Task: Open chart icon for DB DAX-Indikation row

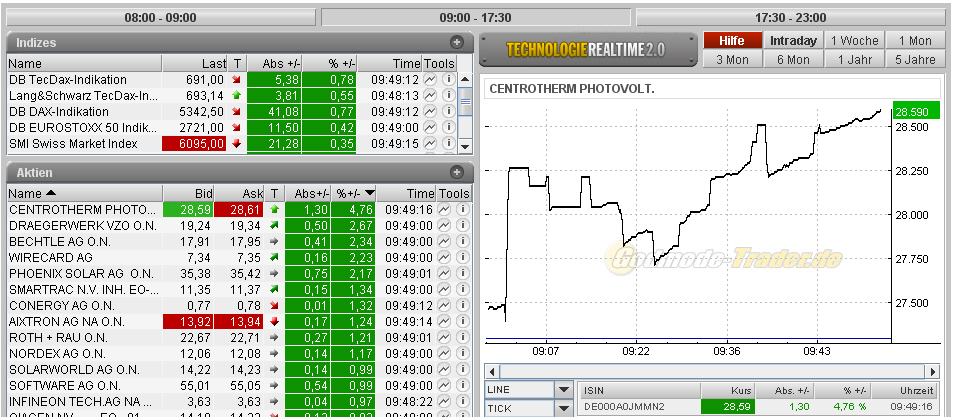Action: (x=431, y=112)
